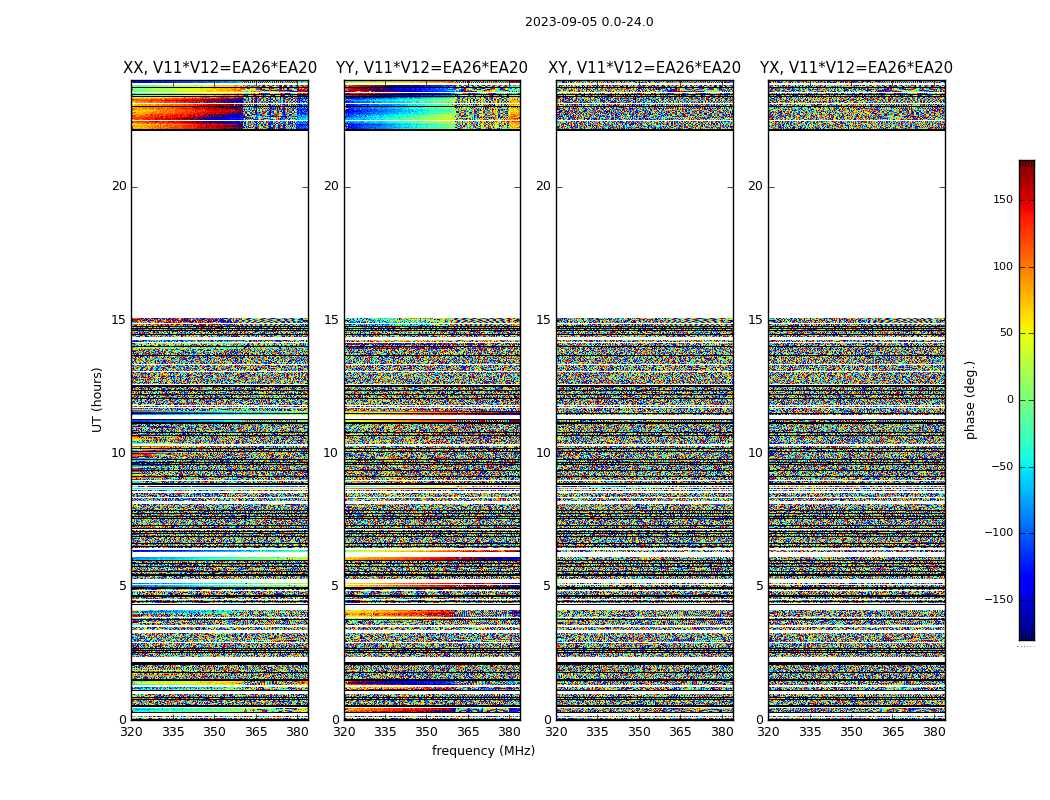1050x800 pixels.
Task: Select the XX, V11*V12=EA26*EA20 panel title
Action: click(220, 68)
